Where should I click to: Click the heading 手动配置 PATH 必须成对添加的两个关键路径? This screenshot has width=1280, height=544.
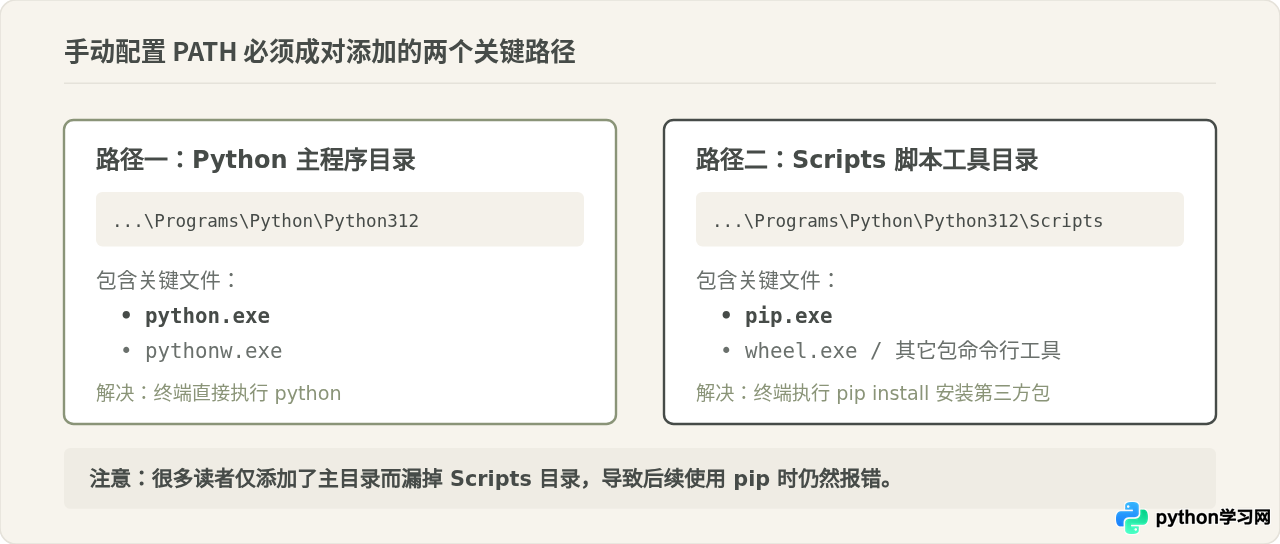point(320,52)
